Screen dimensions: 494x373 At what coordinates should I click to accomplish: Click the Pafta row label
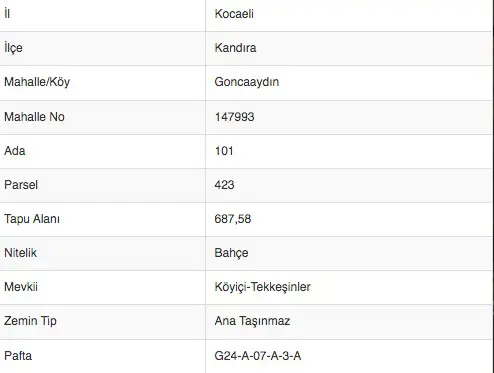18,356
